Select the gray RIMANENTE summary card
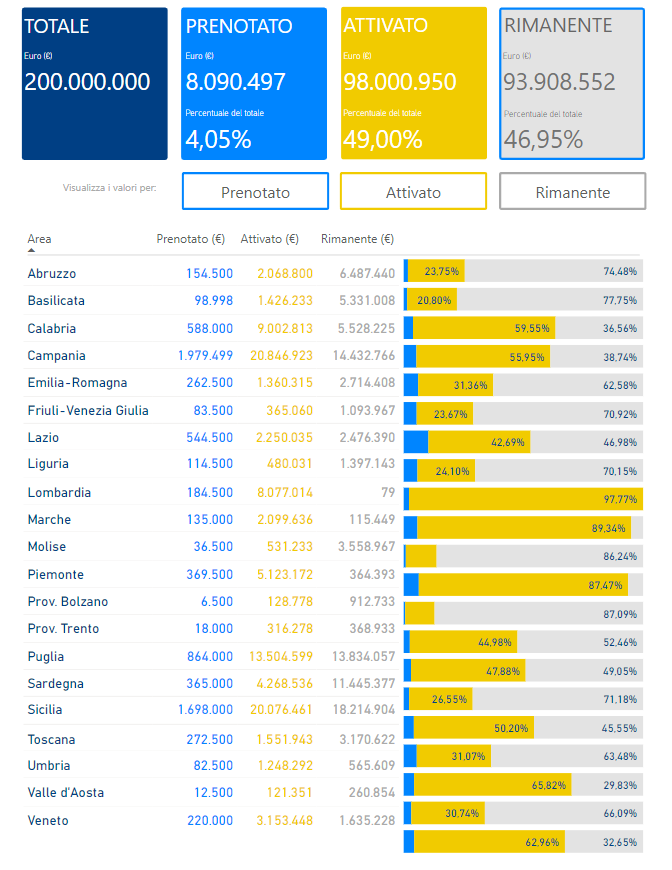 click(x=571, y=84)
